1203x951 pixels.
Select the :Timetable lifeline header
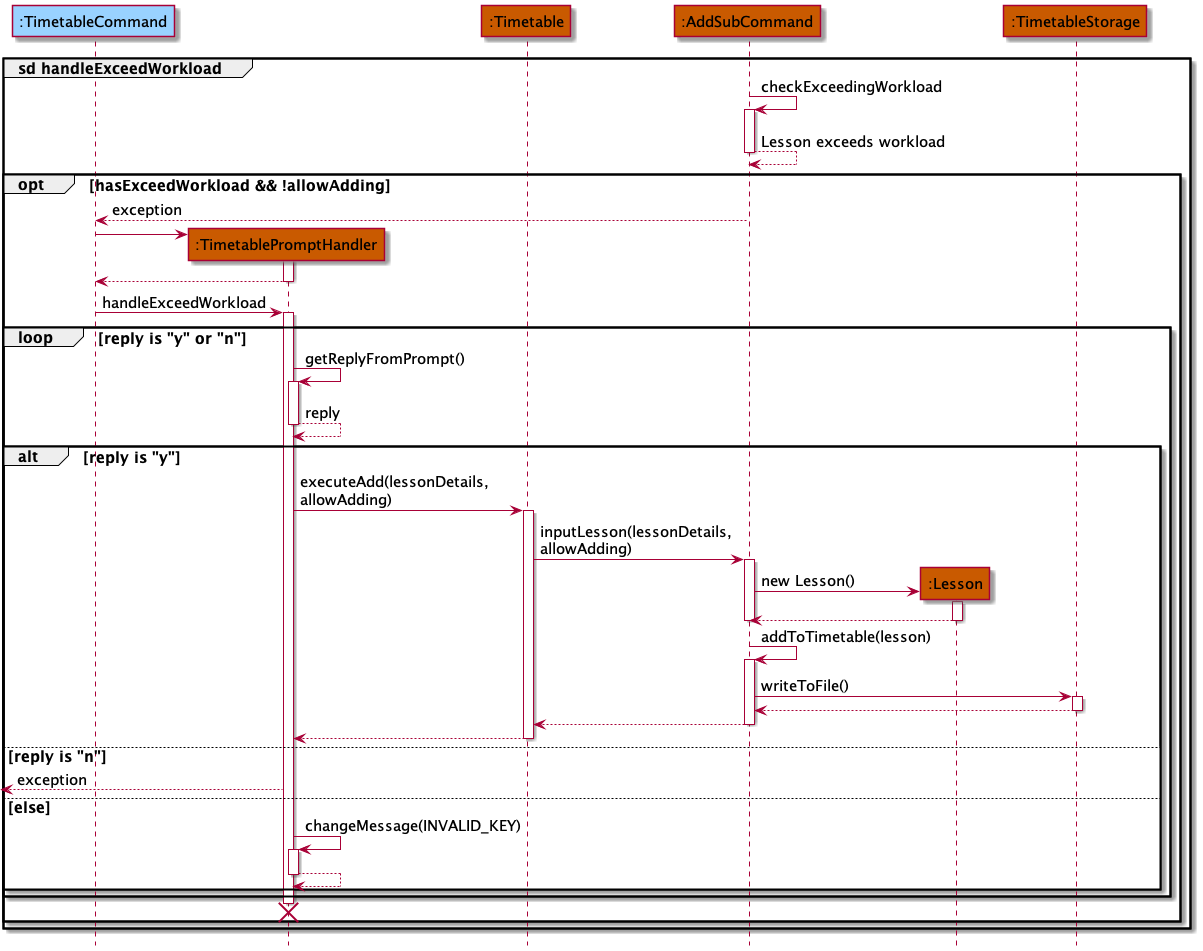[526, 21]
